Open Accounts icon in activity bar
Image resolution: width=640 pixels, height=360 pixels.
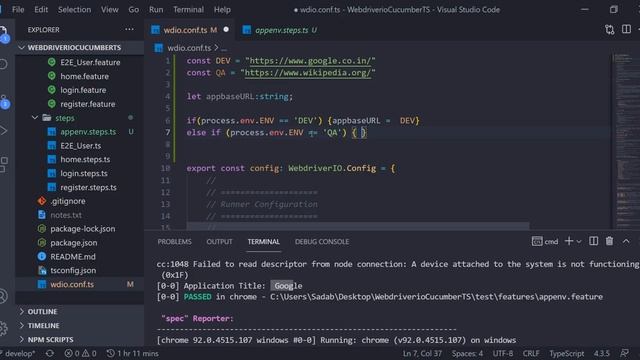coord(4,296)
